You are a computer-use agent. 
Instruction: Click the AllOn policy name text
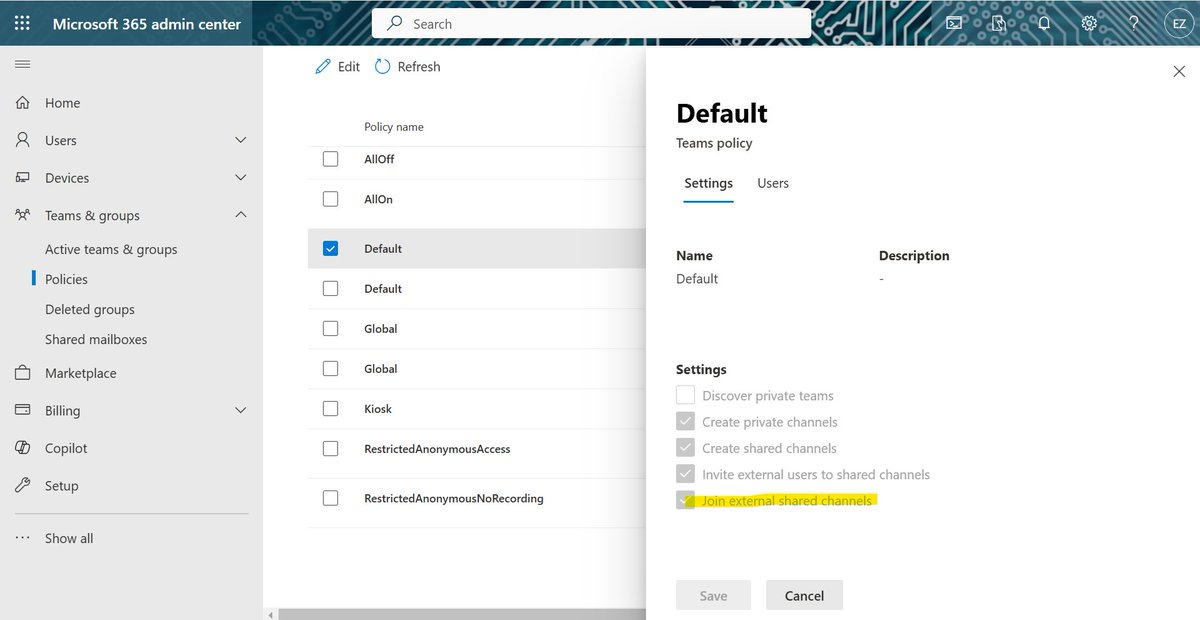378,199
